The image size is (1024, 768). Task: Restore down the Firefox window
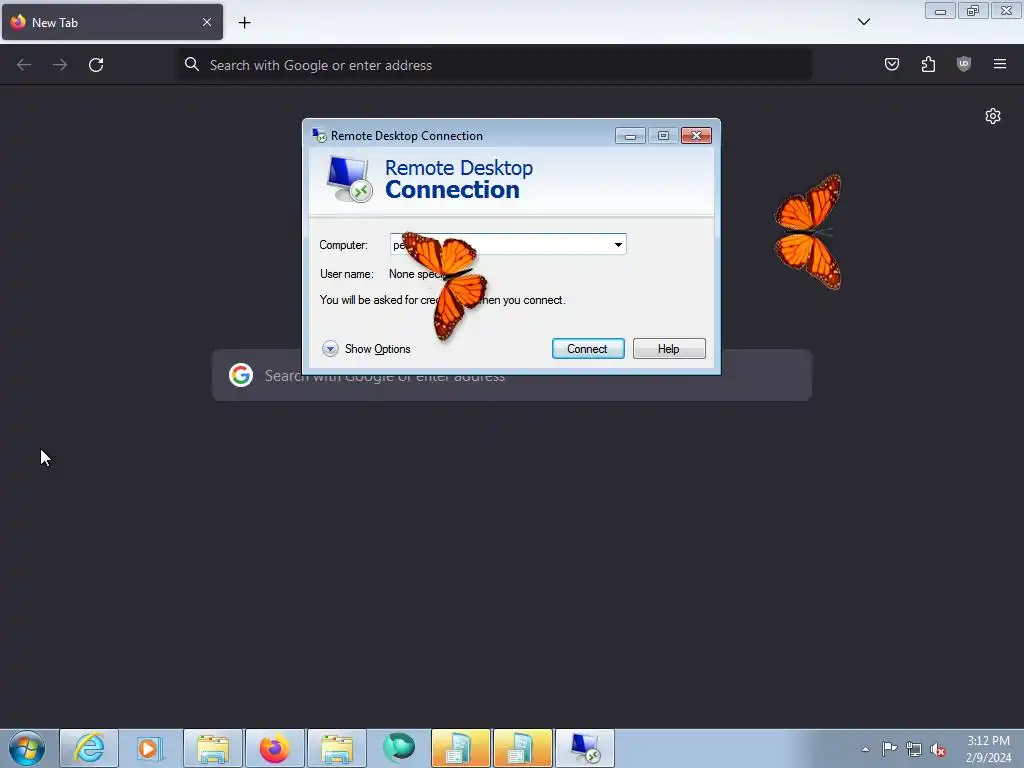(973, 11)
